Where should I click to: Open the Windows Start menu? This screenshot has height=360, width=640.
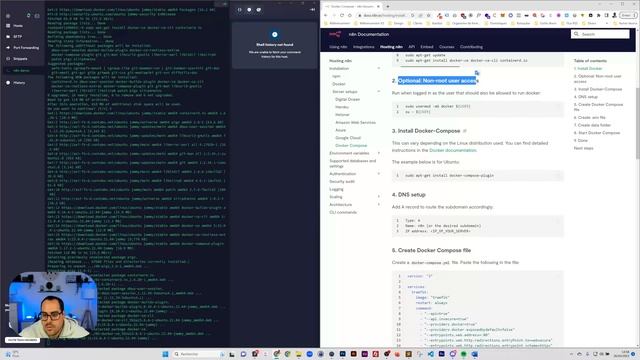pos(166,354)
